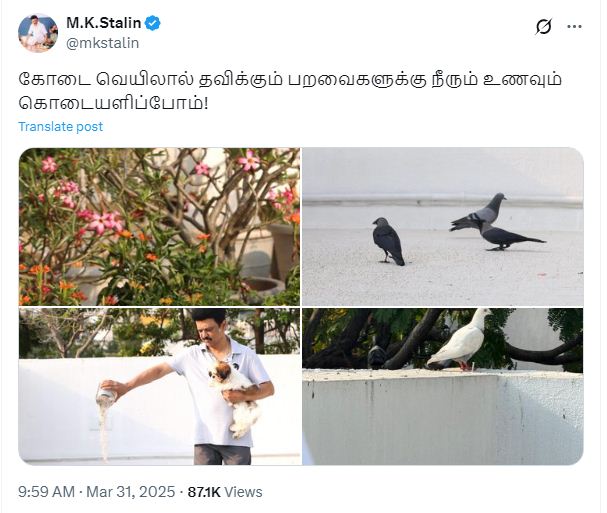Click the container pouring water

coord(107,393)
